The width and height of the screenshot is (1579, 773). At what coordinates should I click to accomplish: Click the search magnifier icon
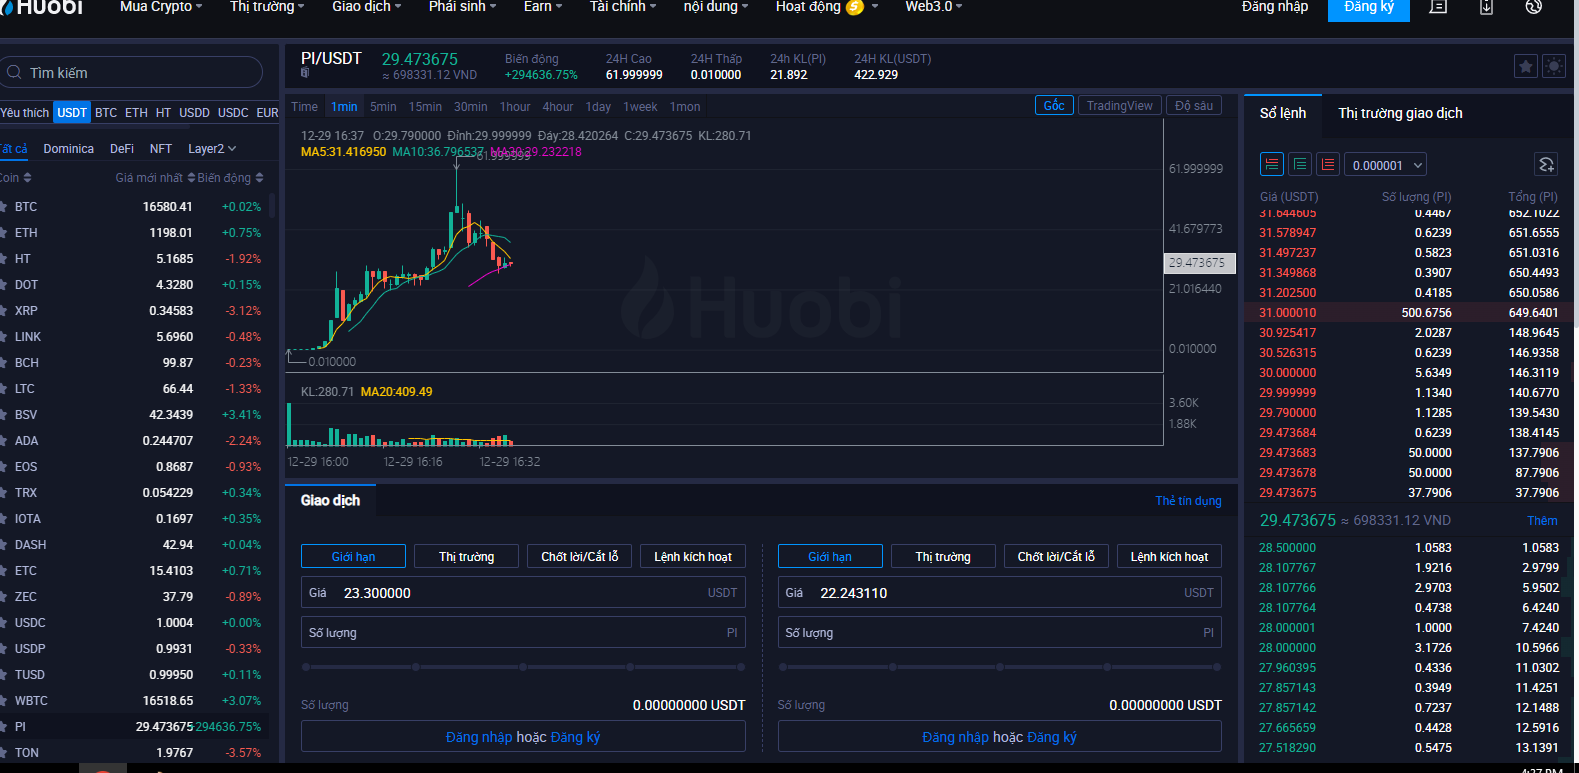point(14,72)
